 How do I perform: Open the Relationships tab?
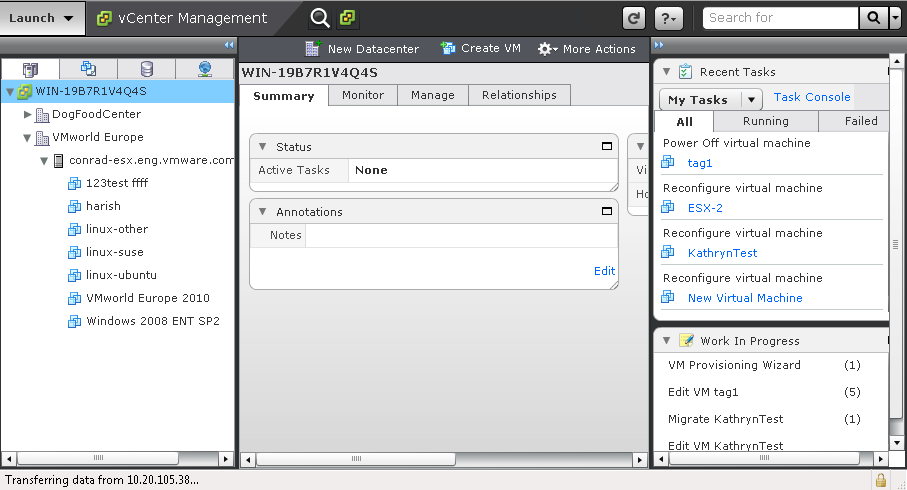[x=519, y=95]
